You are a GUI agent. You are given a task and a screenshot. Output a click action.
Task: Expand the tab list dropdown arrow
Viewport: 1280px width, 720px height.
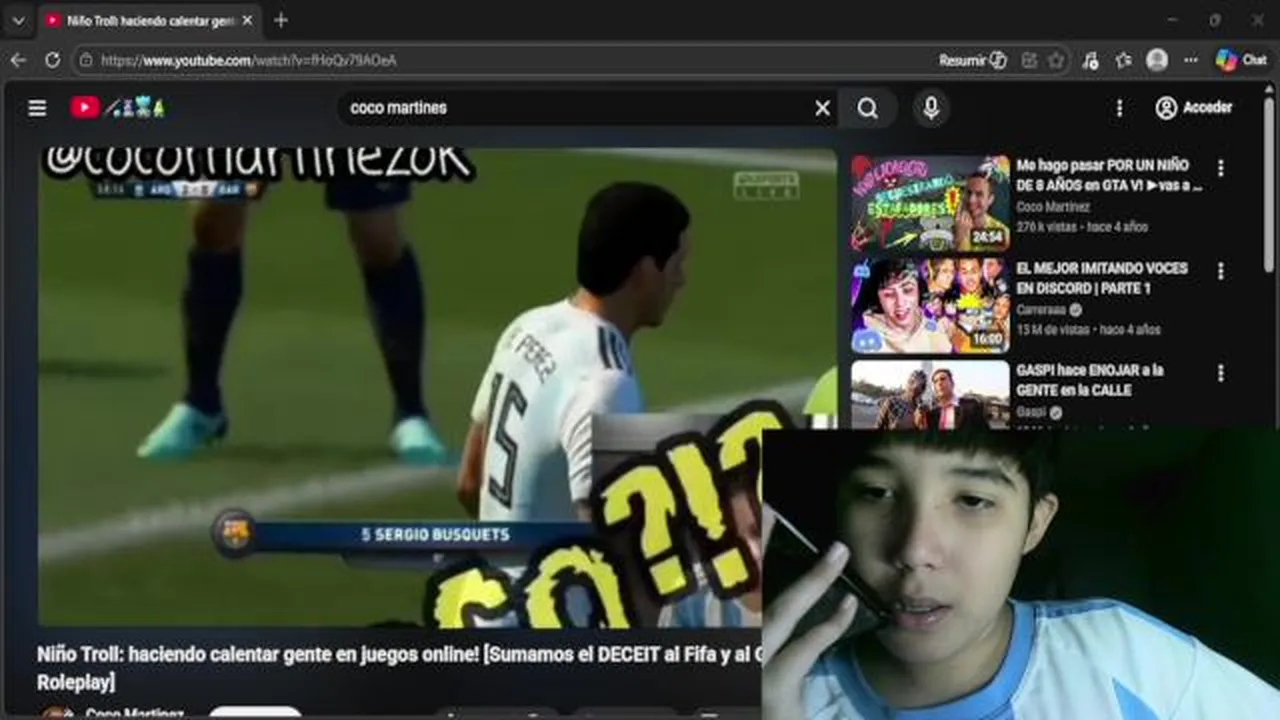[18, 20]
